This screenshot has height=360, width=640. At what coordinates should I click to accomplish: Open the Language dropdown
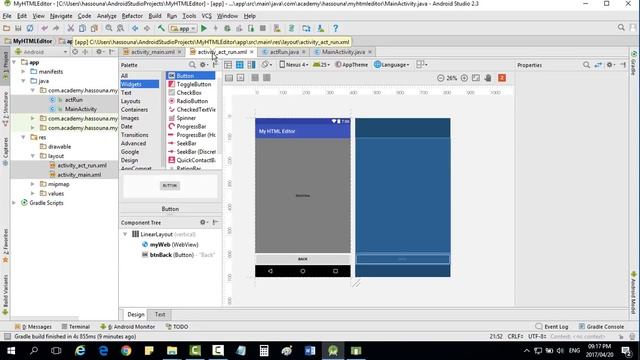[392, 64]
